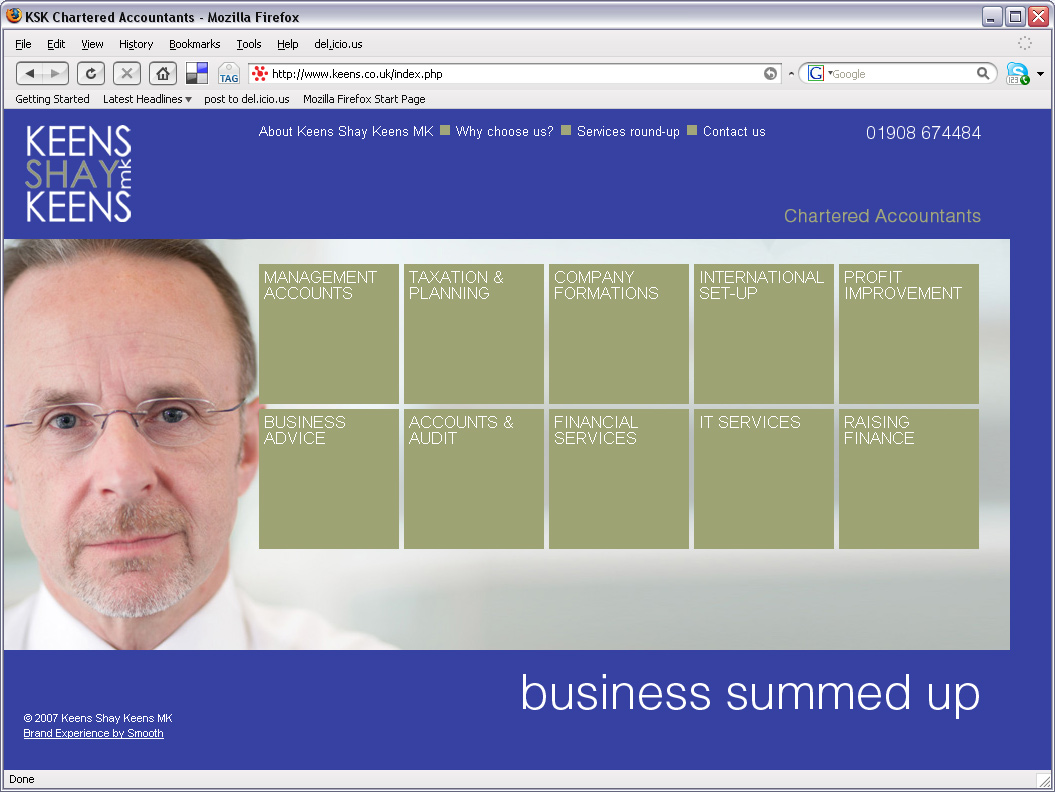Open the Services round-up link
This screenshot has width=1055, height=792.
point(628,131)
